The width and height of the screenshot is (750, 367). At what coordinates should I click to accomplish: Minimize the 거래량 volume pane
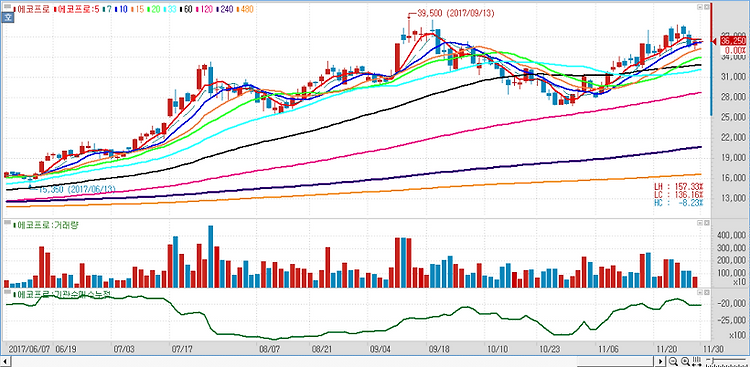[x=700, y=223]
